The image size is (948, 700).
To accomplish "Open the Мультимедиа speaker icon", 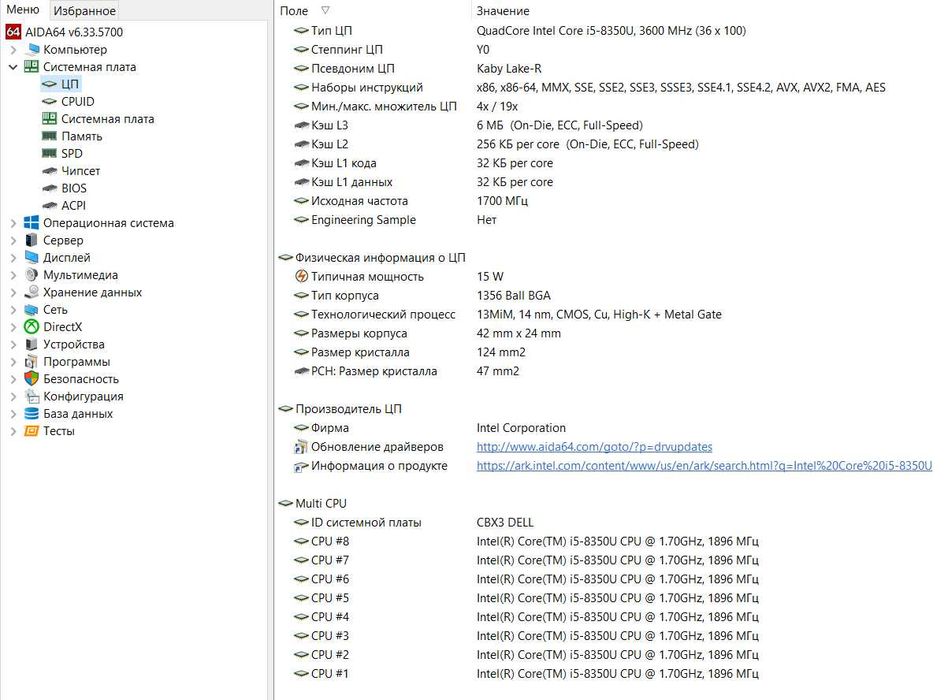I will pyautogui.click(x=31, y=274).
